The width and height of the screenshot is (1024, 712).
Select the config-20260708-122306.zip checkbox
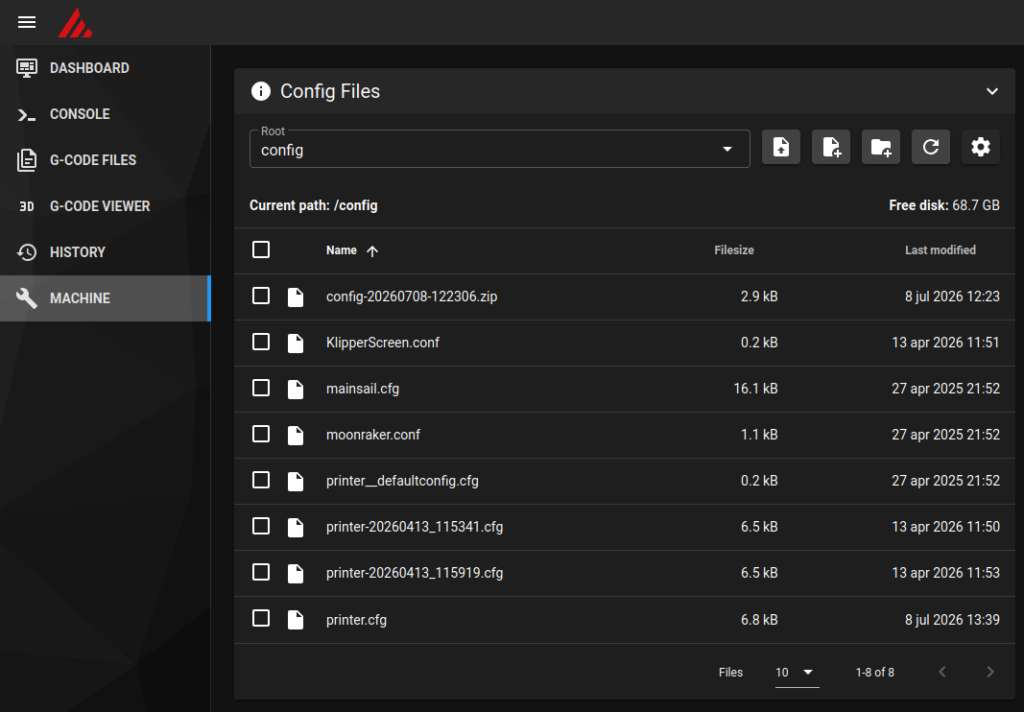point(261,296)
